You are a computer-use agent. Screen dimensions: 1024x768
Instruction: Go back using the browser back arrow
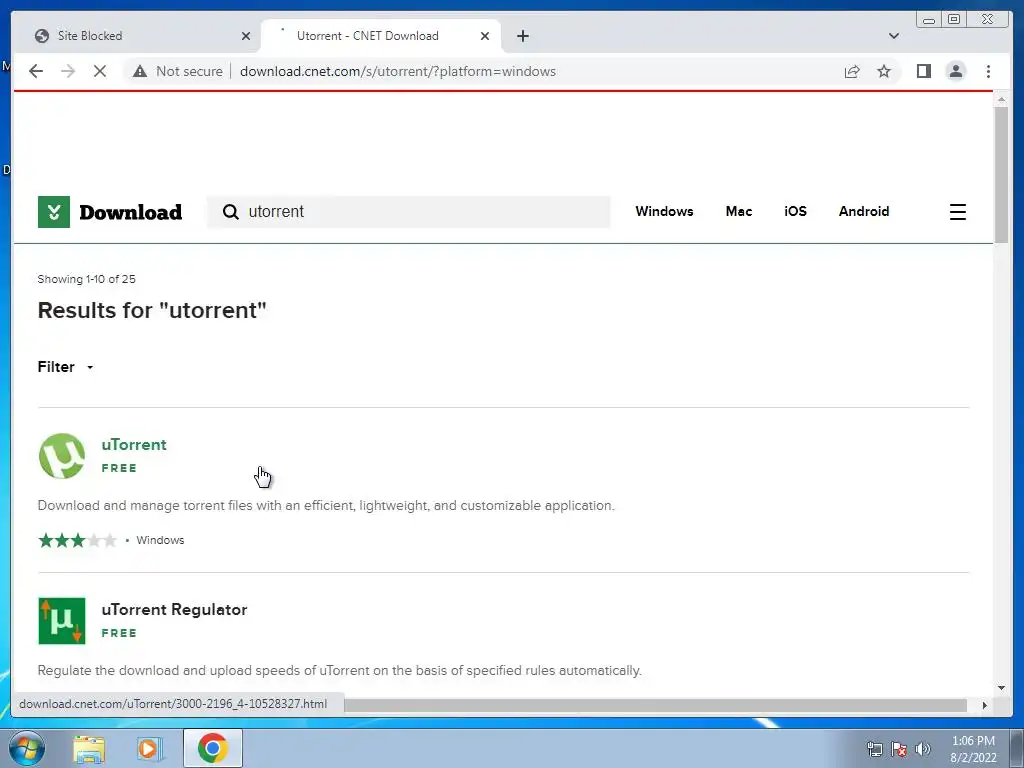[36, 71]
